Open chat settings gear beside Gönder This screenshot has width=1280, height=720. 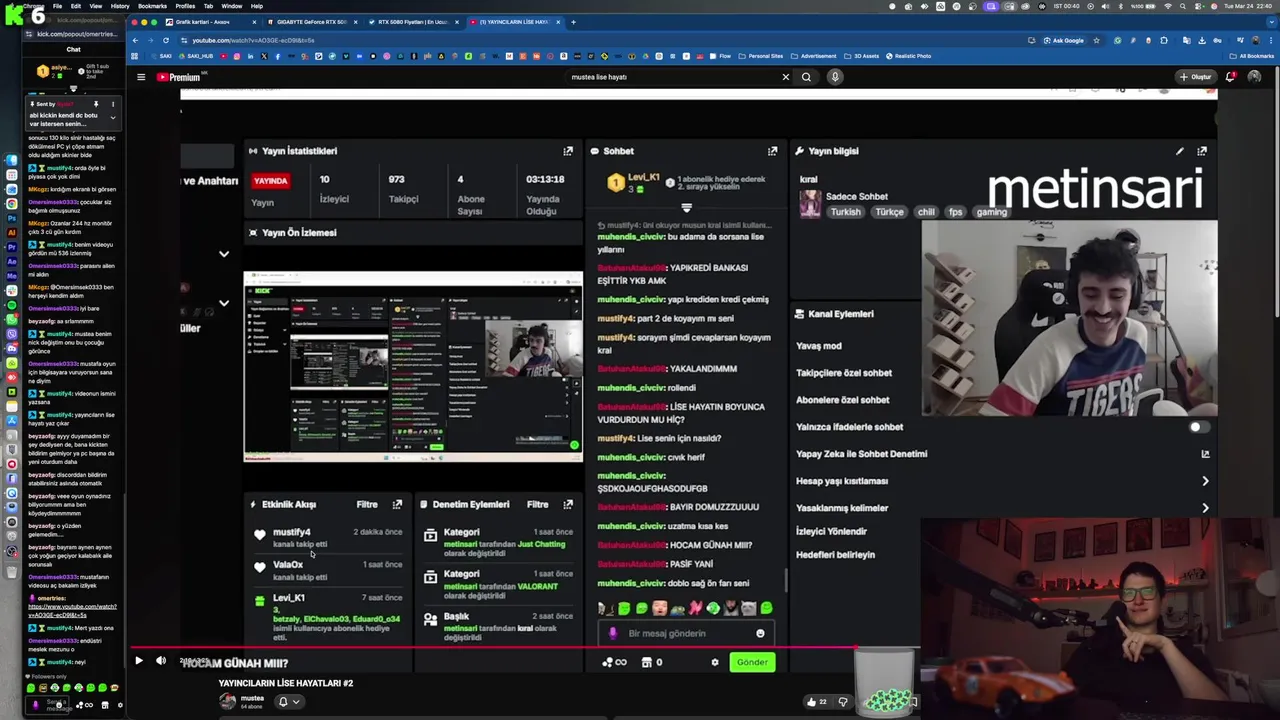[714, 662]
